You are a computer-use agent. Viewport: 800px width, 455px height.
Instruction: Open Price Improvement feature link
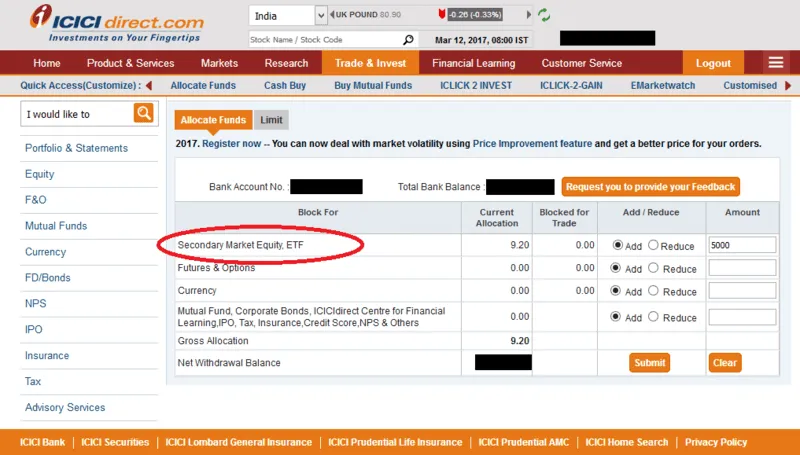(x=532, y=144)
